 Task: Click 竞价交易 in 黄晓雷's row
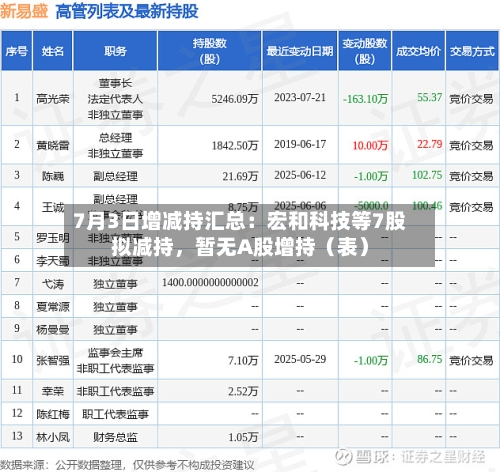click(471, 145)
